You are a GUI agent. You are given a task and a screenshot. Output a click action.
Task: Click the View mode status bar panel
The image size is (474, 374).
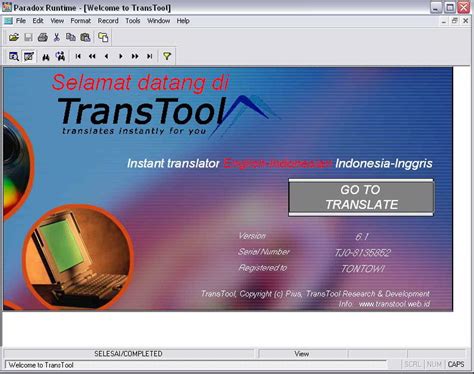coord(302,354)
